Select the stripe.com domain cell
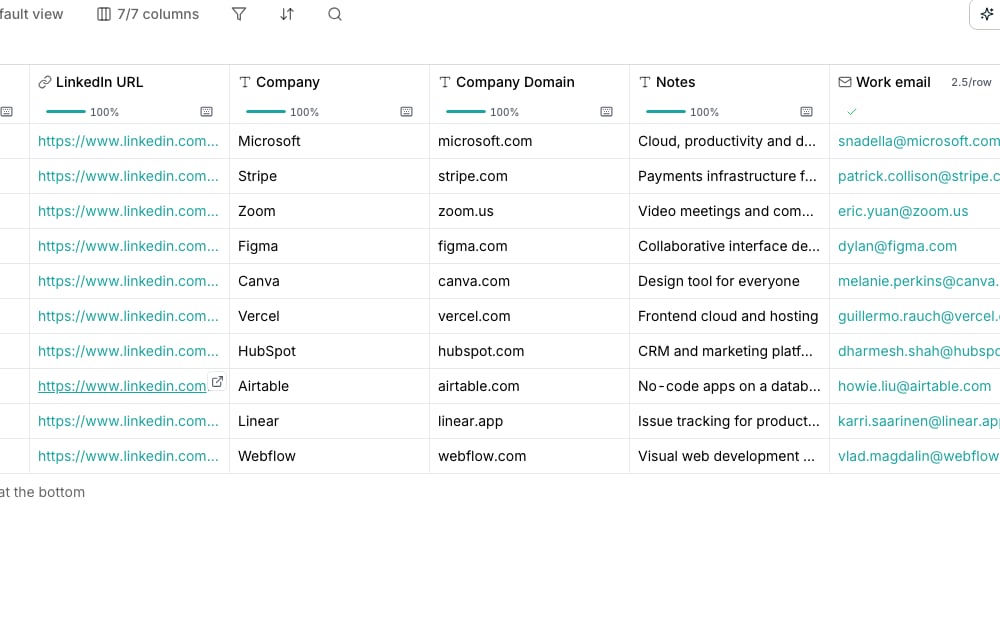Viewport: 1000px width, 620px height. (529, 176)
